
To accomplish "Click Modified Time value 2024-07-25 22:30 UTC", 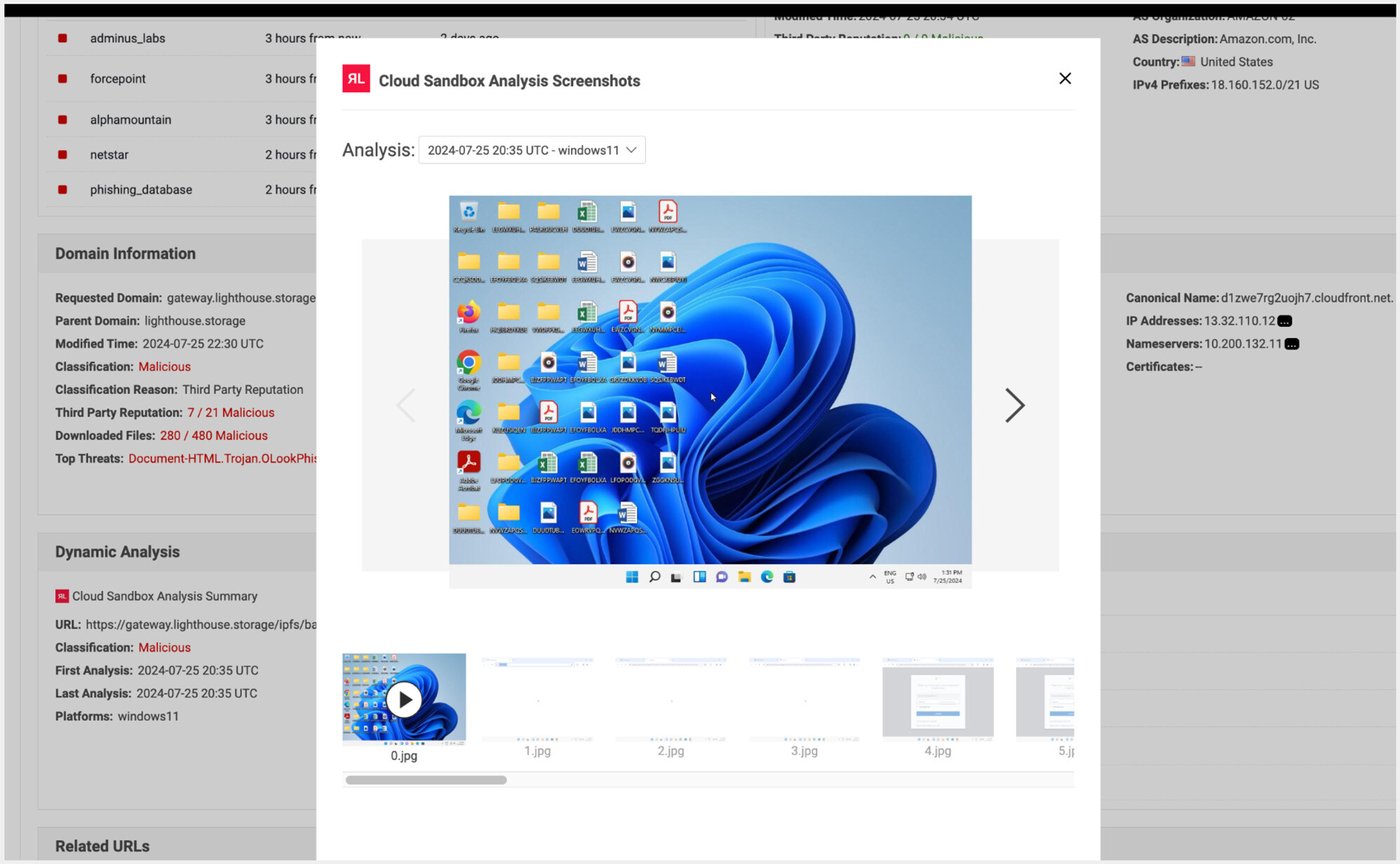I will pyautogui.click(x=203, y=343).
